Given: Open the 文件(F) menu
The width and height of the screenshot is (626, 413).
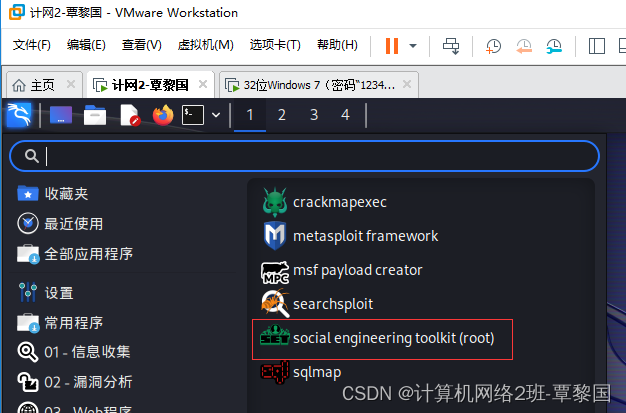Looking at the screenshot, I should tap(32, 45).
